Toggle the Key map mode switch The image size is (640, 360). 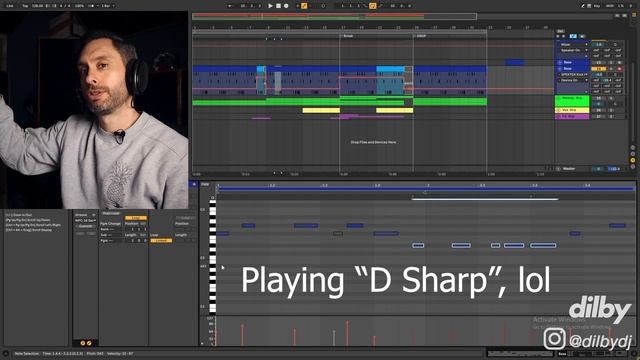click(598, 6)
